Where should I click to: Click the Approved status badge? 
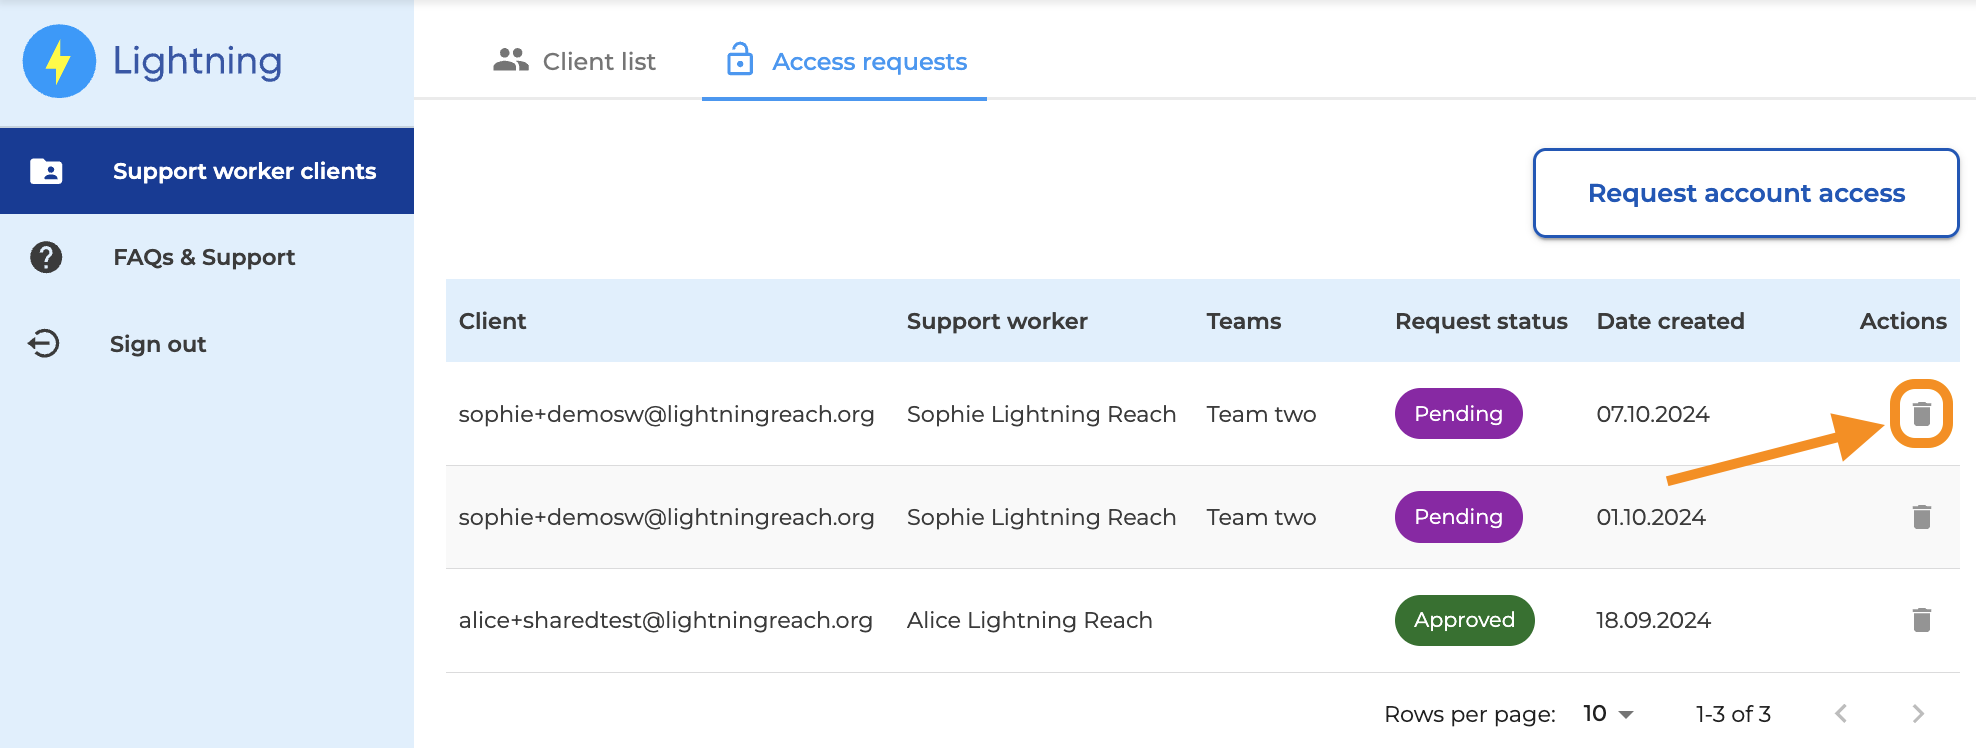[1464, 620]
